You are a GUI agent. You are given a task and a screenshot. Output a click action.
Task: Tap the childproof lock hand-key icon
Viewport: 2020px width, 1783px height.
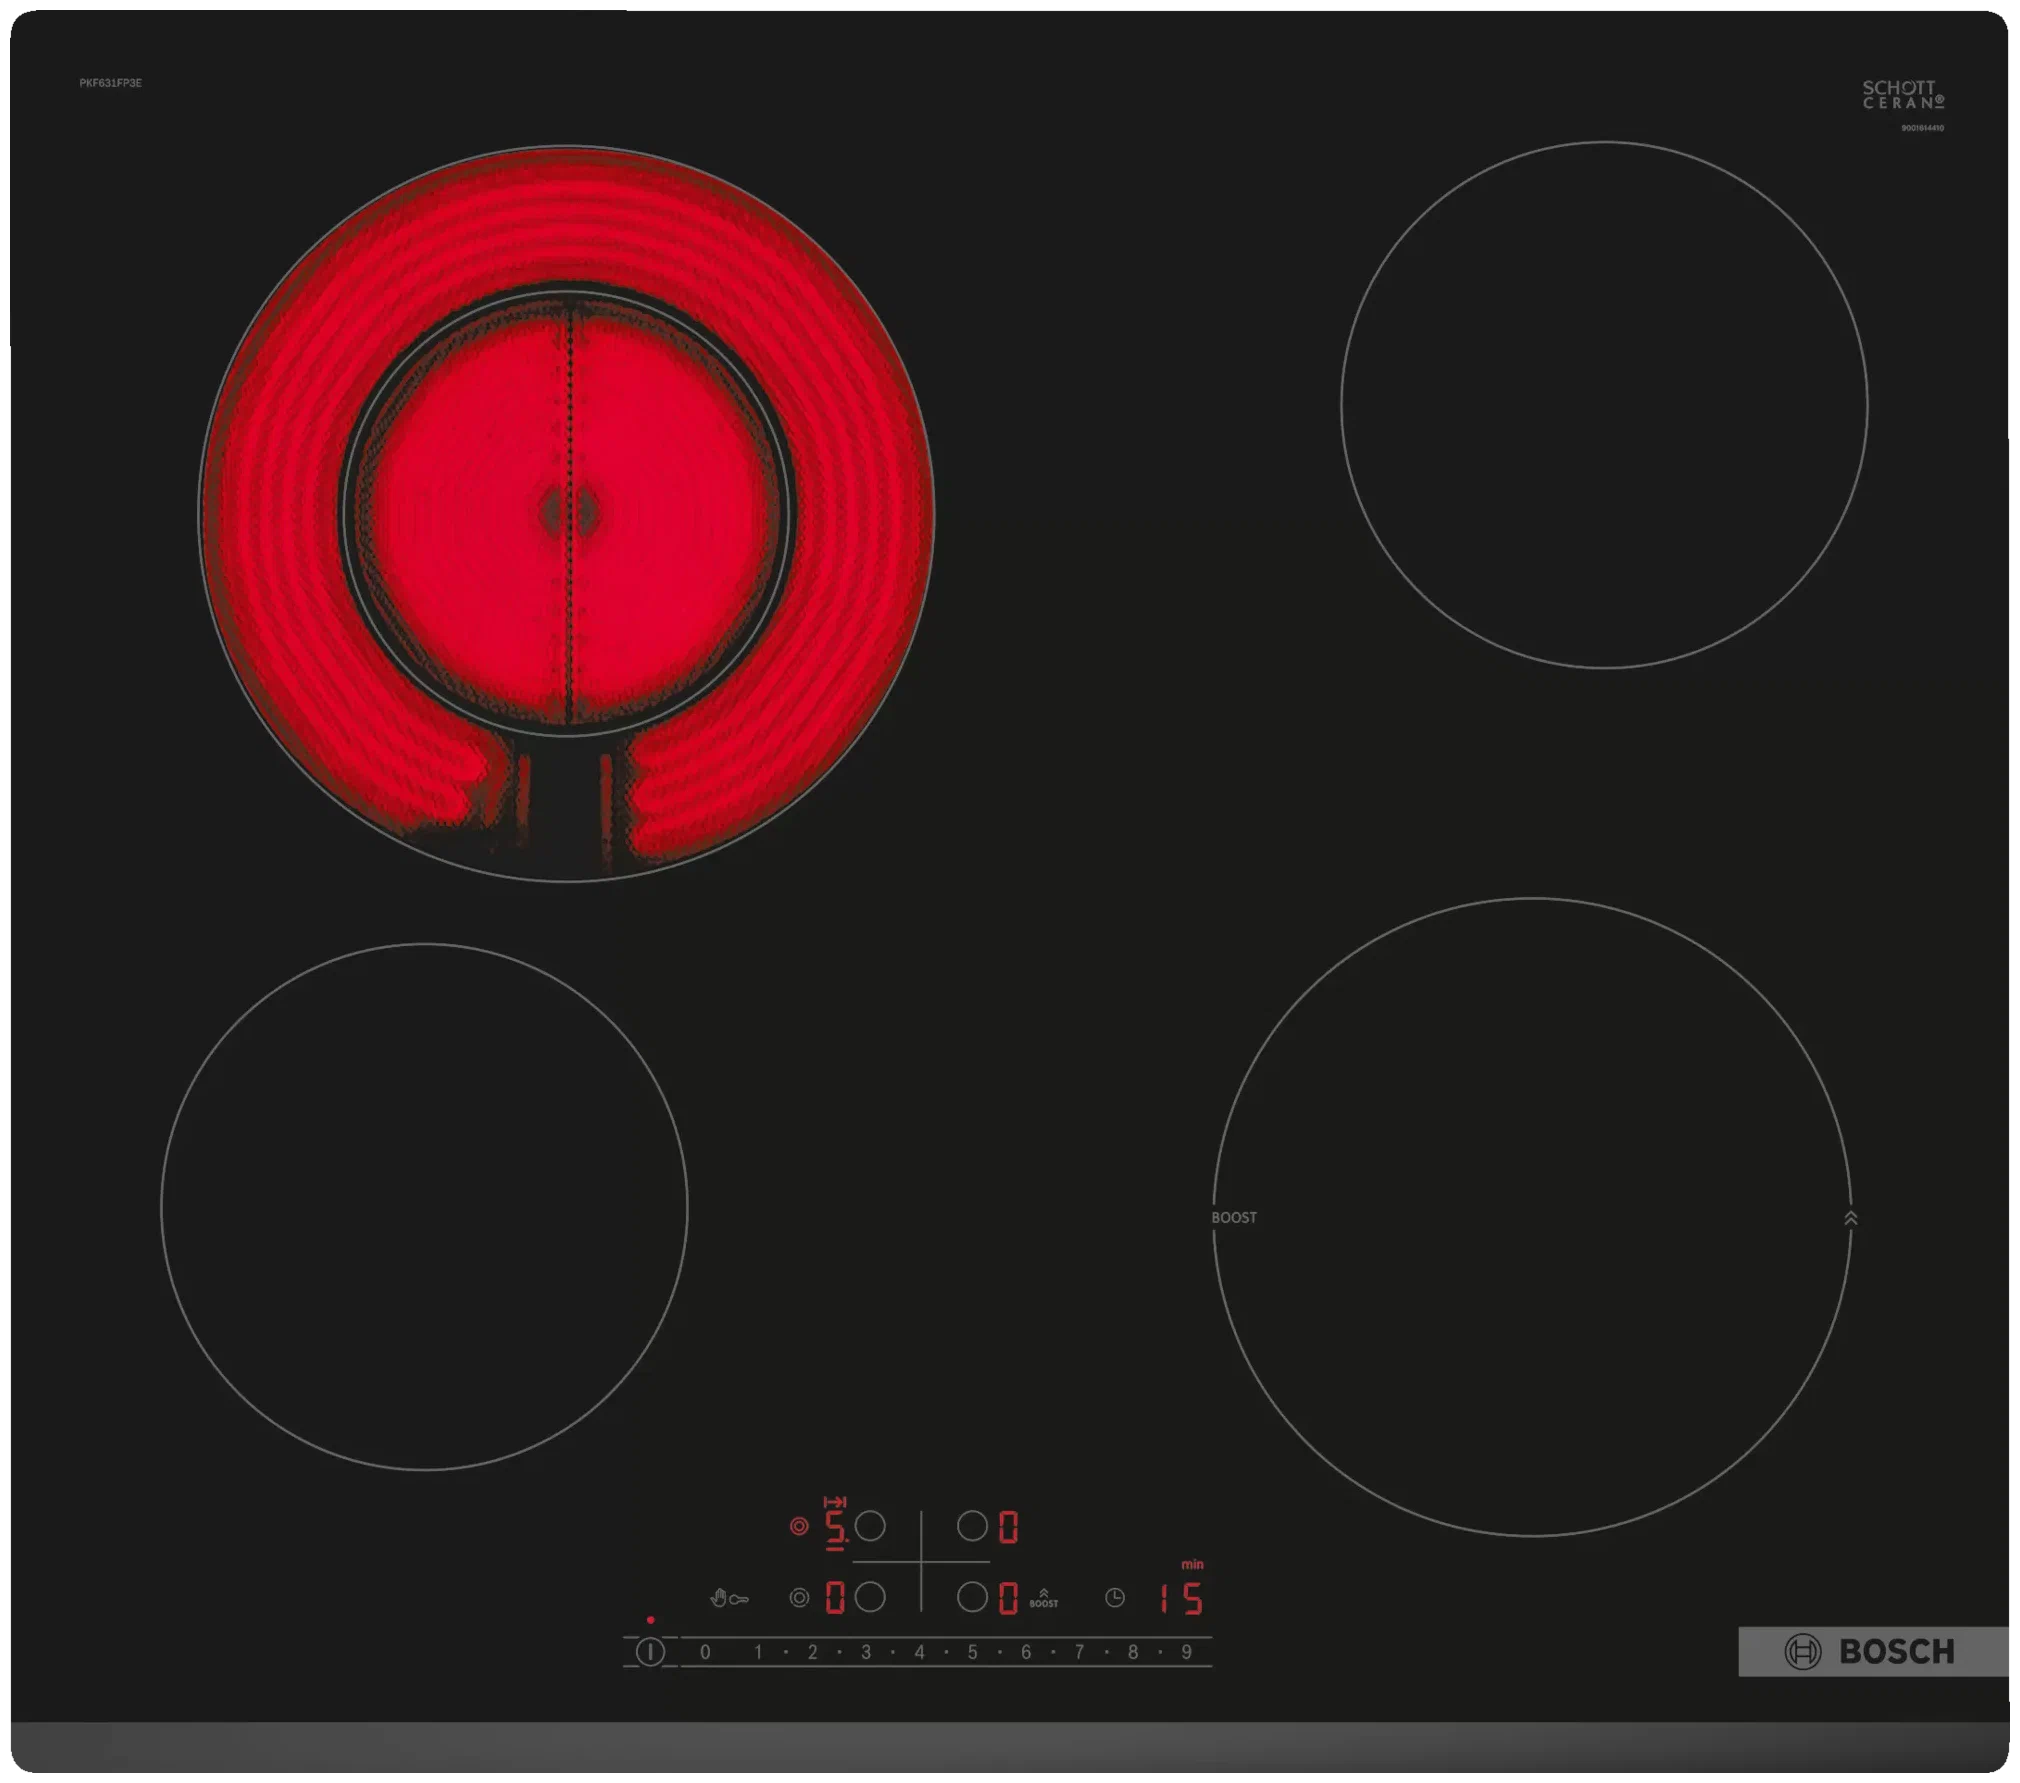tap(728, 1598)
